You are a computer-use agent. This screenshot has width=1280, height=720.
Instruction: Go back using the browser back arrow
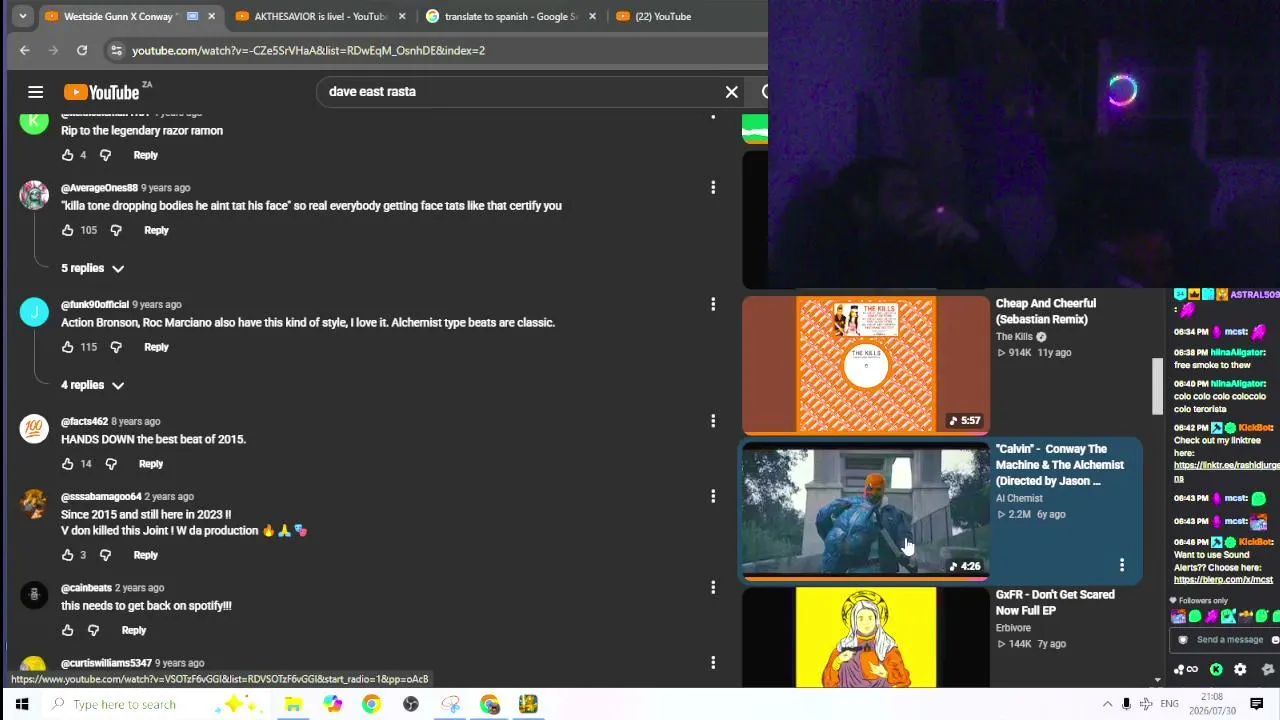[25, 50]
